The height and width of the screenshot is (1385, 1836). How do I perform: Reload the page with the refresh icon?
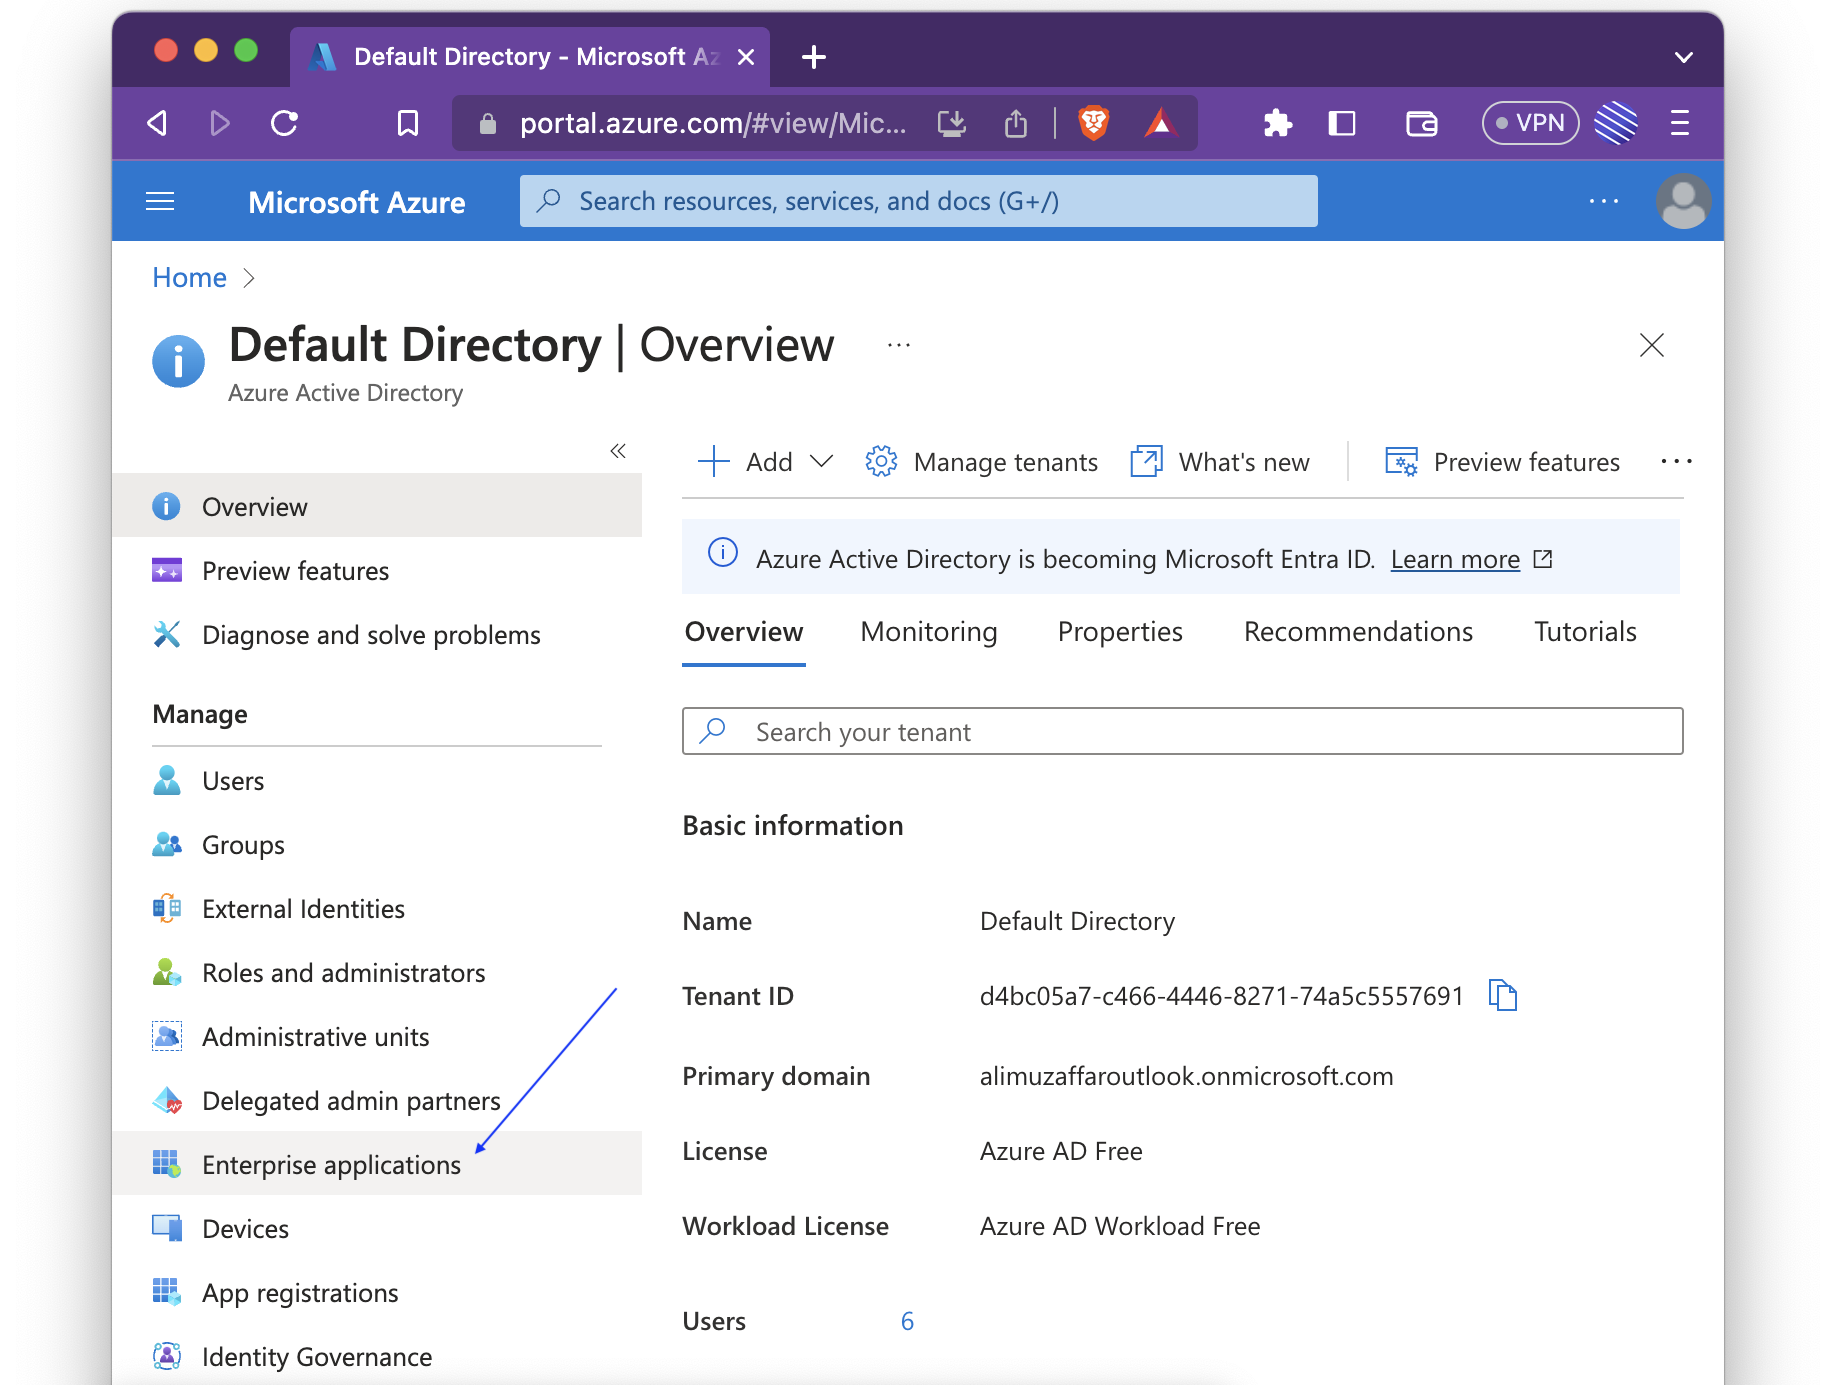tap(285, 123)
